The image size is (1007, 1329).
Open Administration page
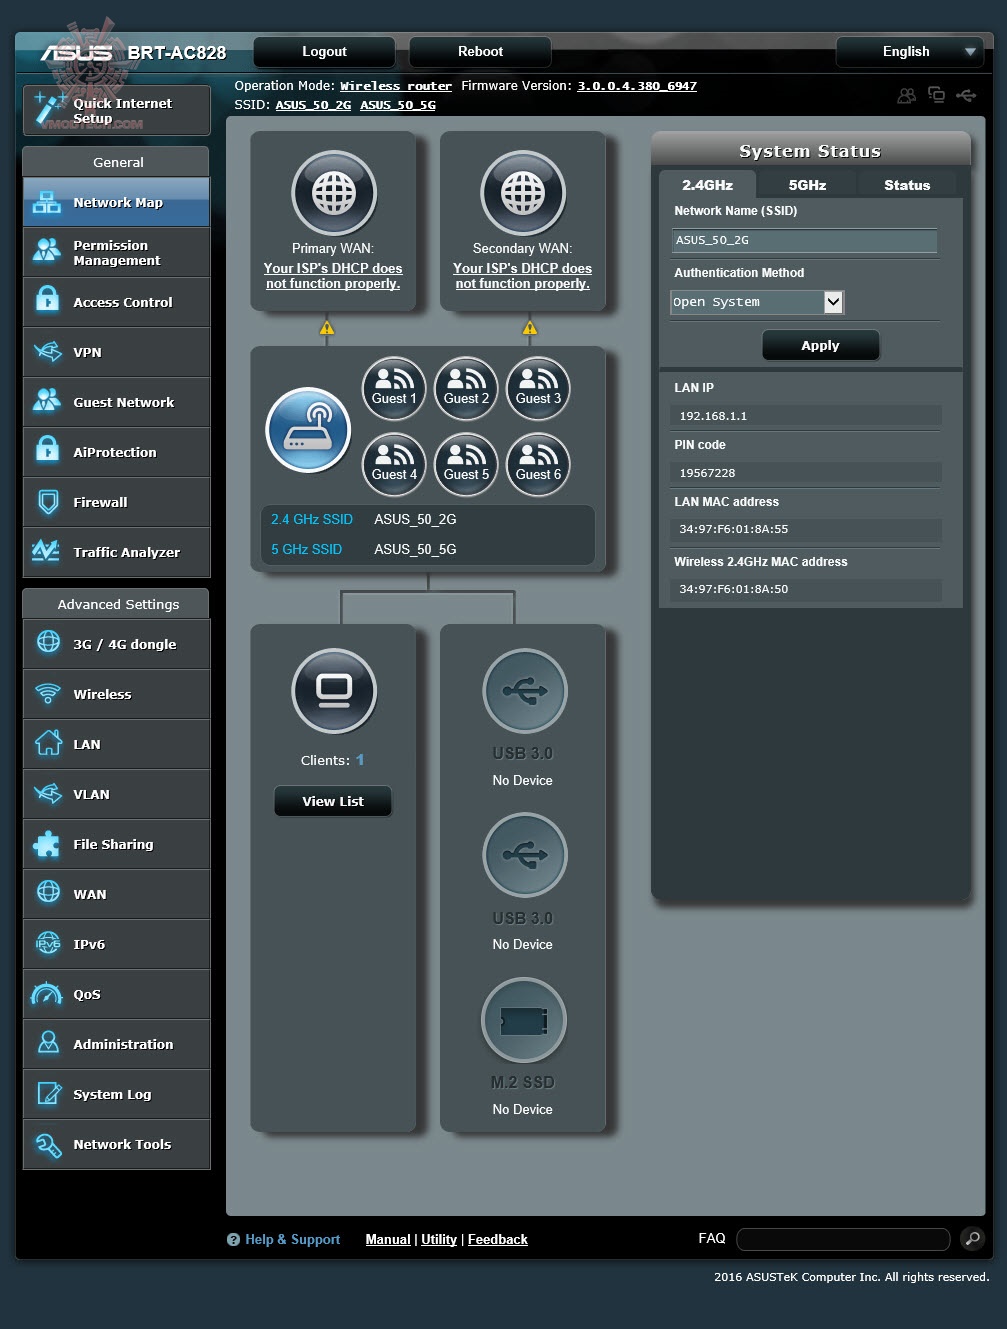point(117,1044)
